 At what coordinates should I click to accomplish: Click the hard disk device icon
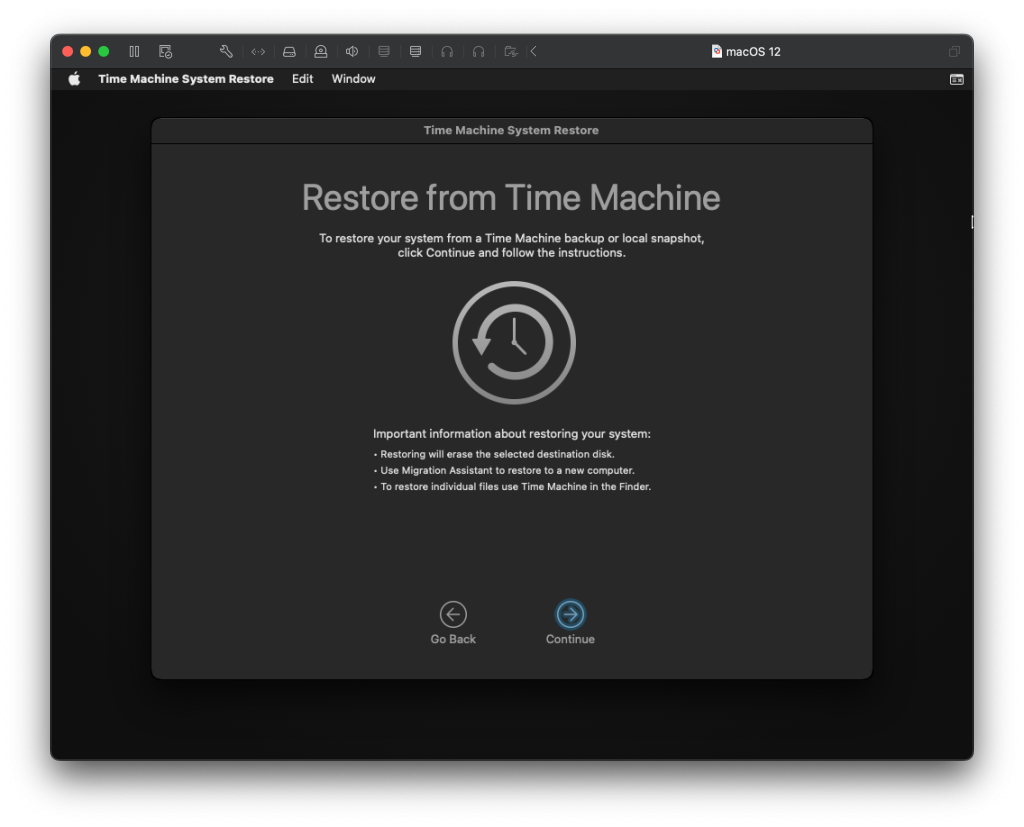click(x=289, y=51)
